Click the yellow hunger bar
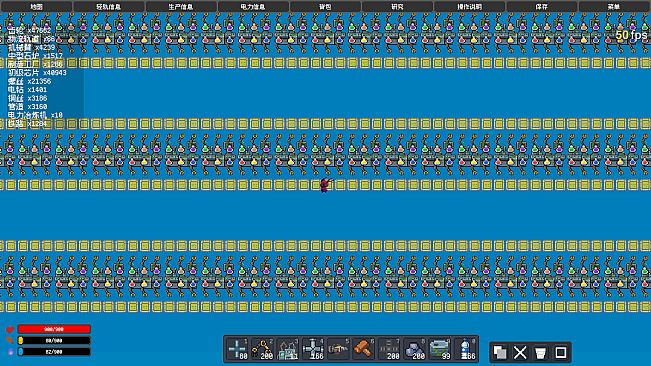 54,340
